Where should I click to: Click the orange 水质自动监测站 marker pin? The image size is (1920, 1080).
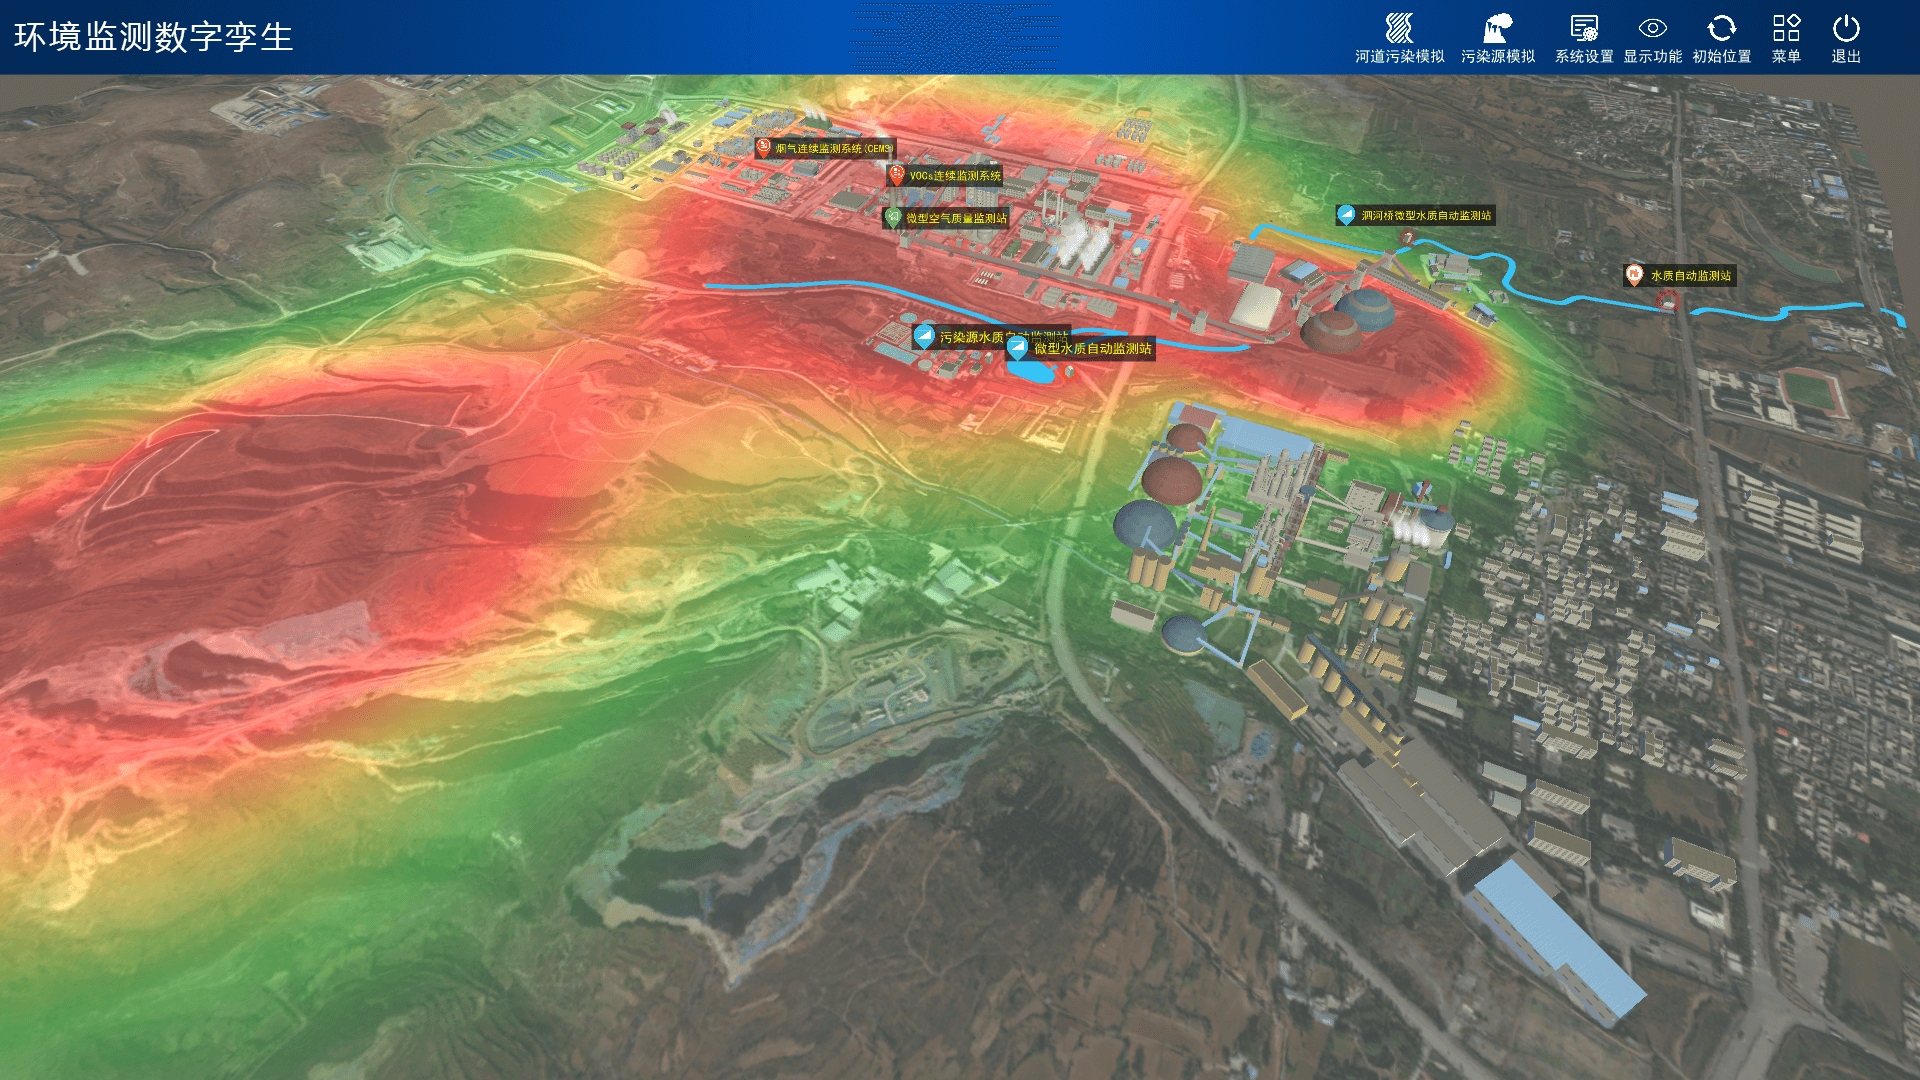click(1634, 274)
